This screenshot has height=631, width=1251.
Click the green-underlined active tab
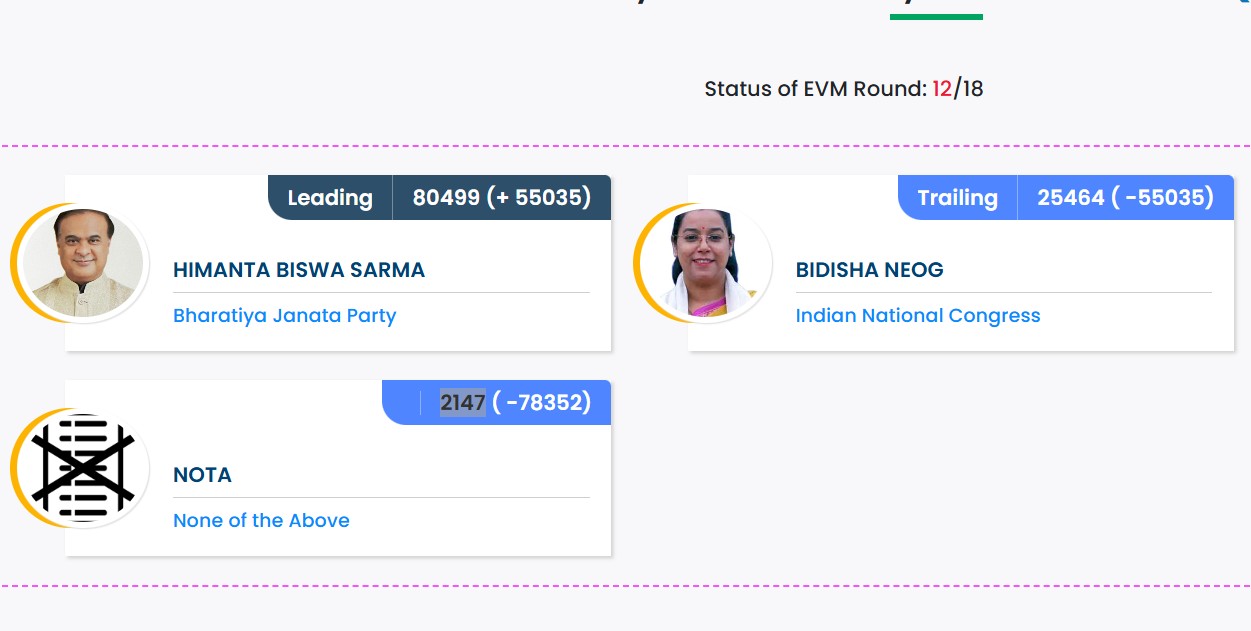click(x=936, y=9)
